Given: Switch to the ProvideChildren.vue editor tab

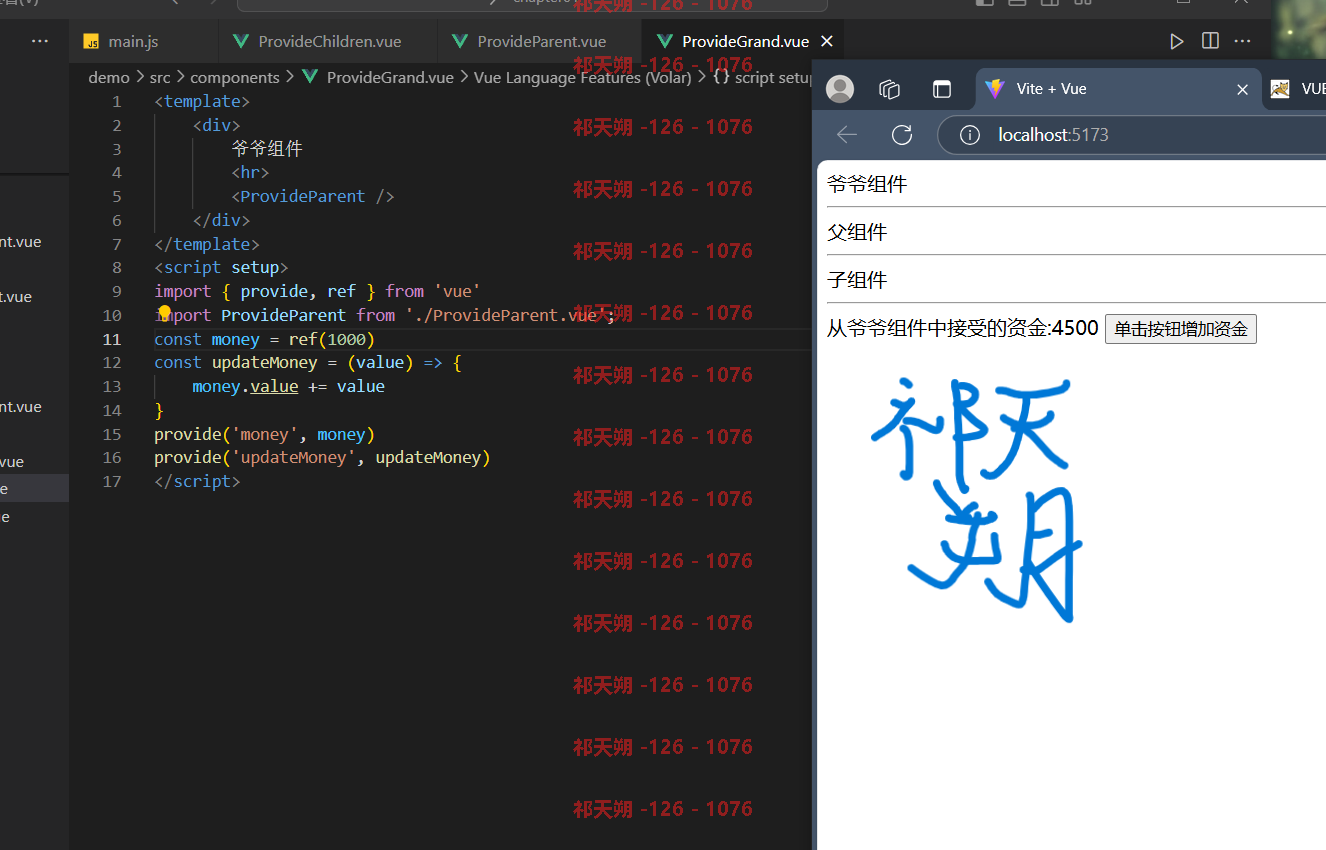Looking at the screenshot, I should tap(328, 41).
